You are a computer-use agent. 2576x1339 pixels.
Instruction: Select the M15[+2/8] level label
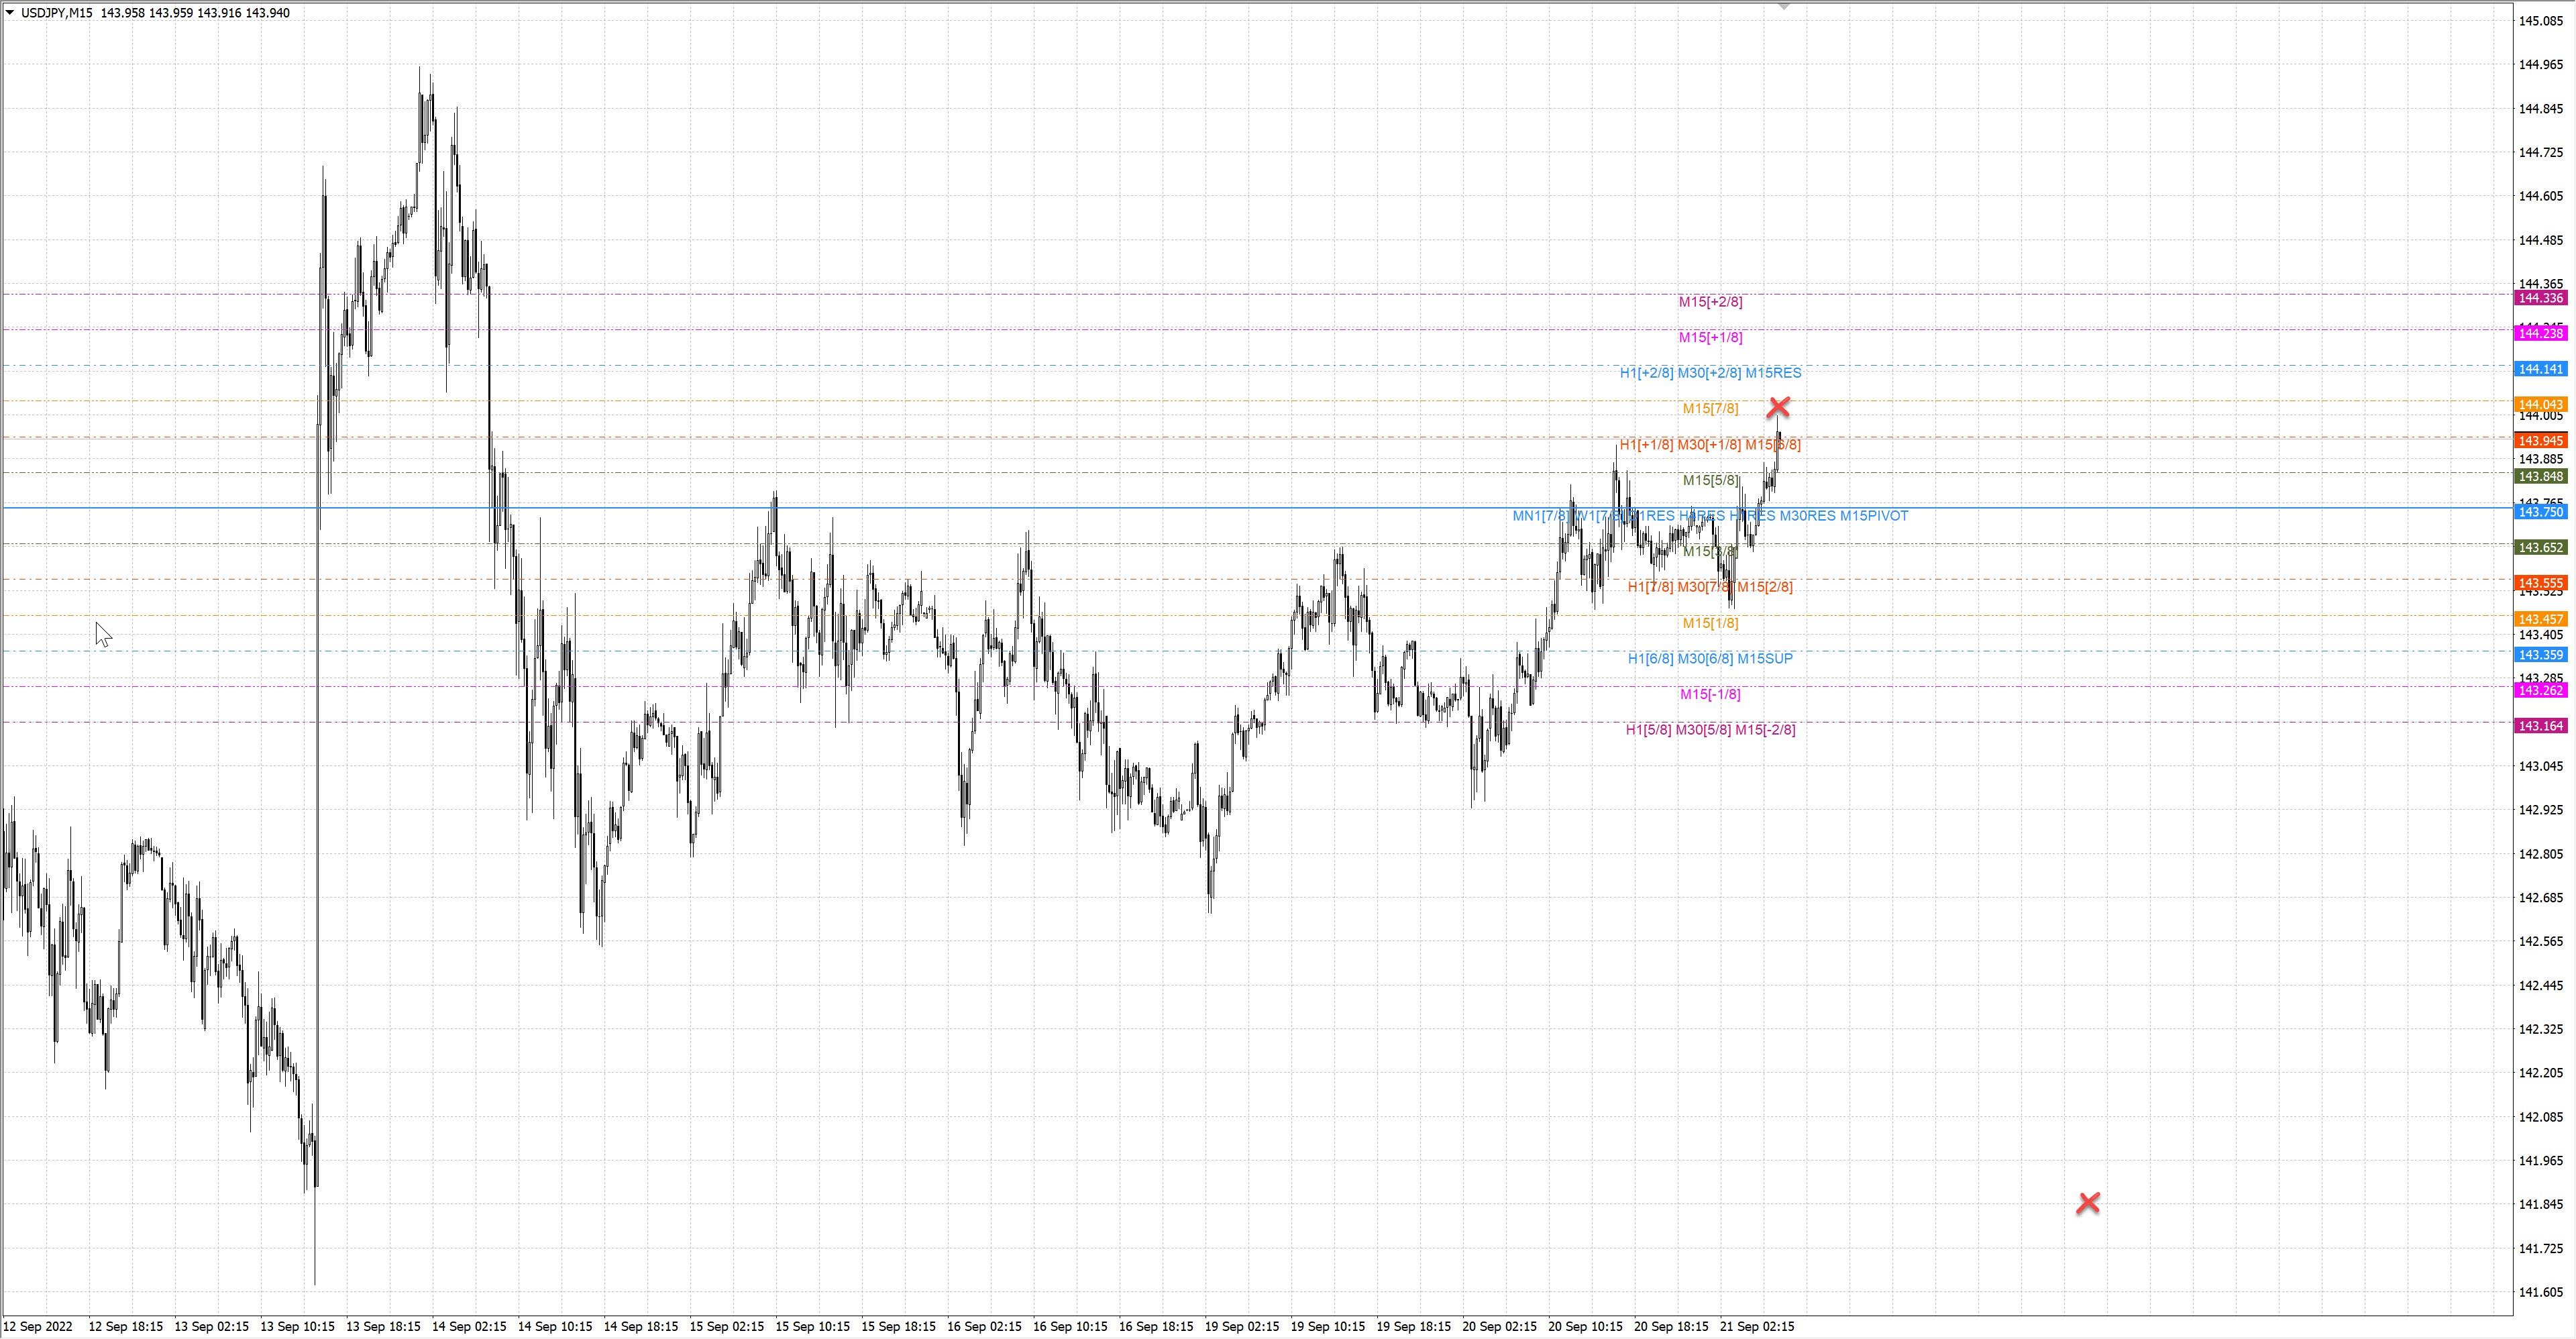[1710, 301]
